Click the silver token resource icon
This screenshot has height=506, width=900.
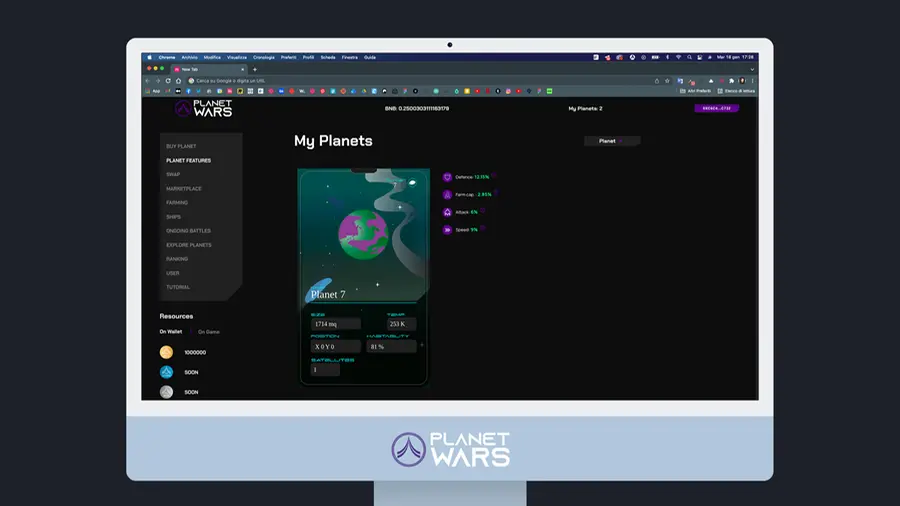(x=166, y=392)
